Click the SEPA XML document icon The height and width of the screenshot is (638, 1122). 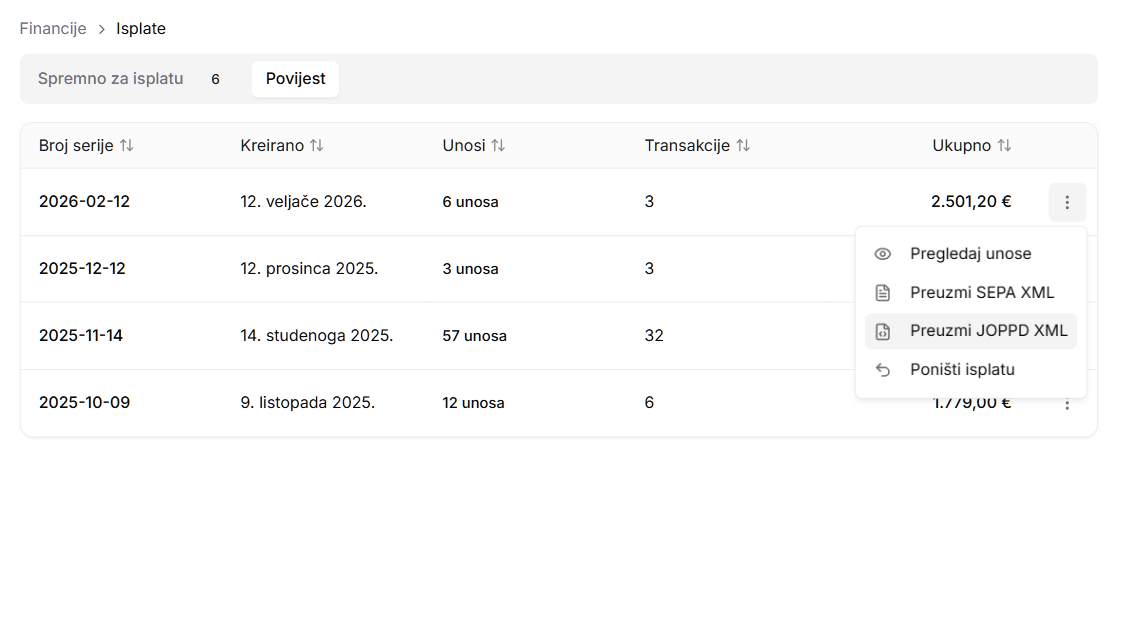coord(882,293)
